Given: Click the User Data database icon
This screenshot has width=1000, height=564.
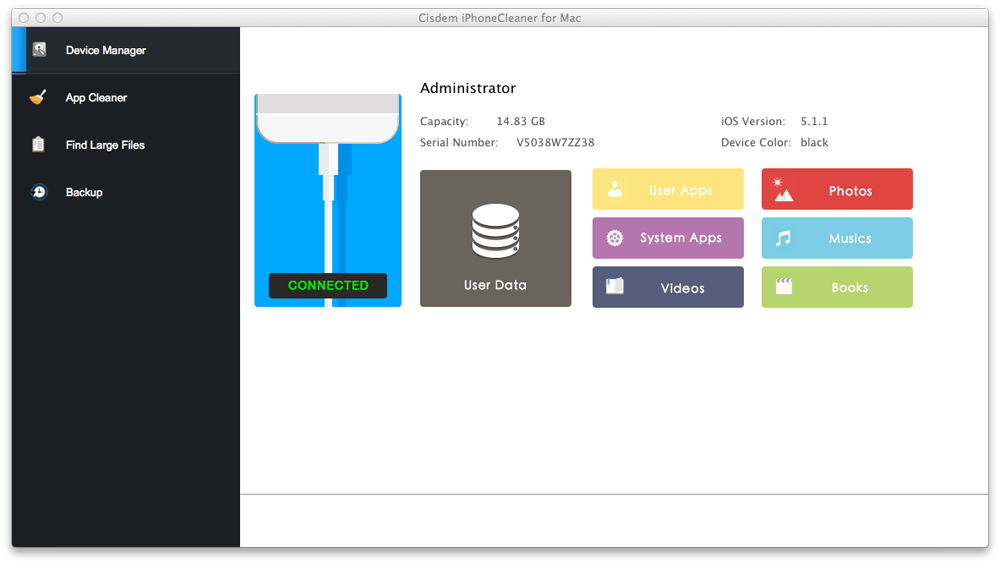Looking at the screenshot, I should 496,231.
